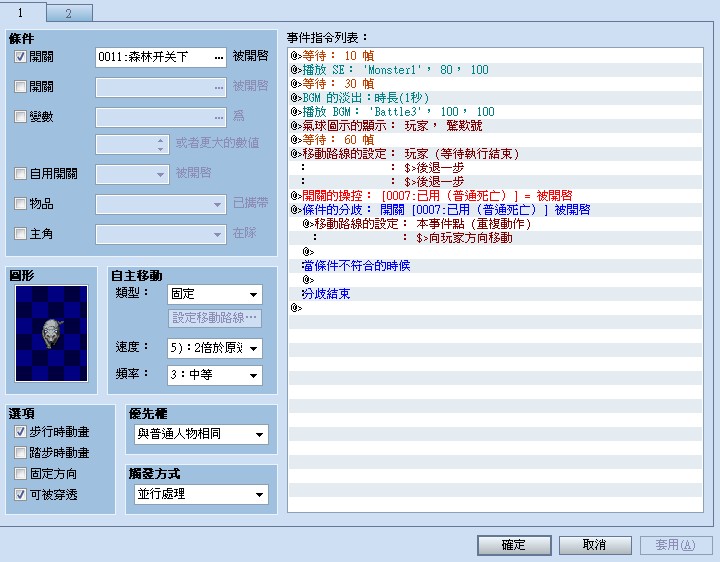
Task: Enable the second 開關 condition checkbox
Action: (x=20, y=87)
